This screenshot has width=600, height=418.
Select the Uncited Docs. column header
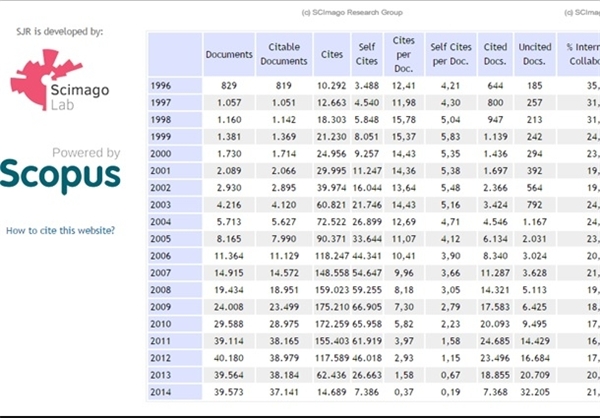(535, 54)
